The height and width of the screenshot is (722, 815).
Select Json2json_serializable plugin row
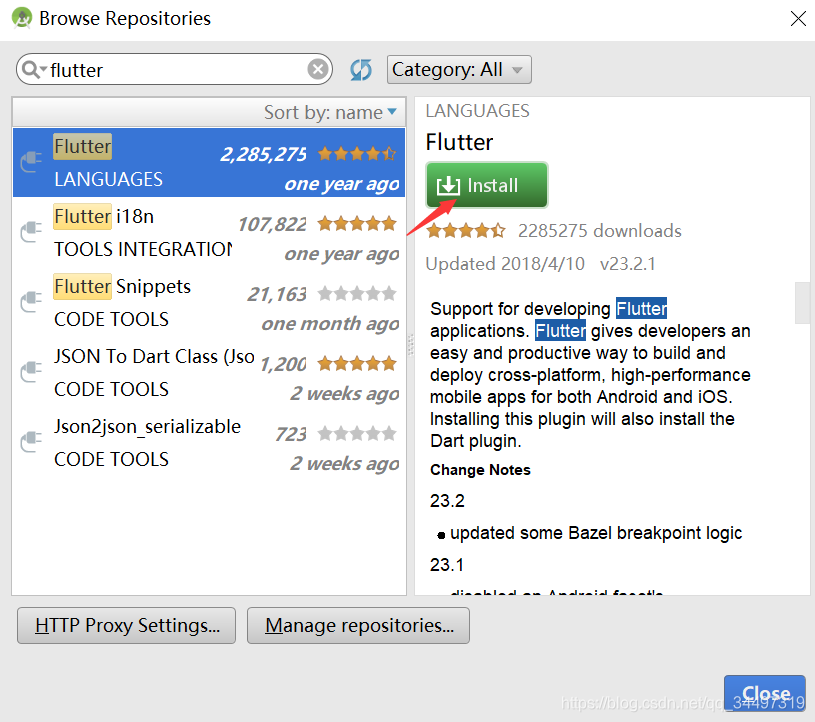click(x=209, y=443)
